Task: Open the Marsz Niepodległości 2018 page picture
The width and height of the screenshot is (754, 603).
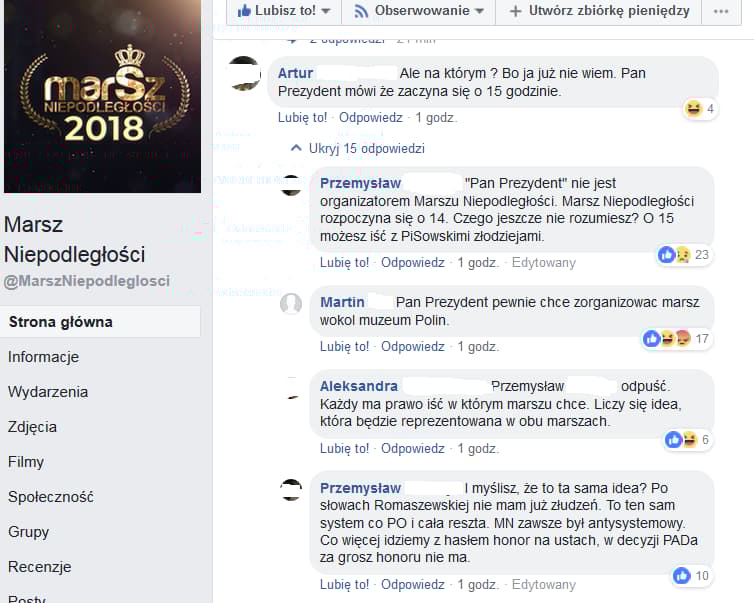Action: [x=102, y=97]
